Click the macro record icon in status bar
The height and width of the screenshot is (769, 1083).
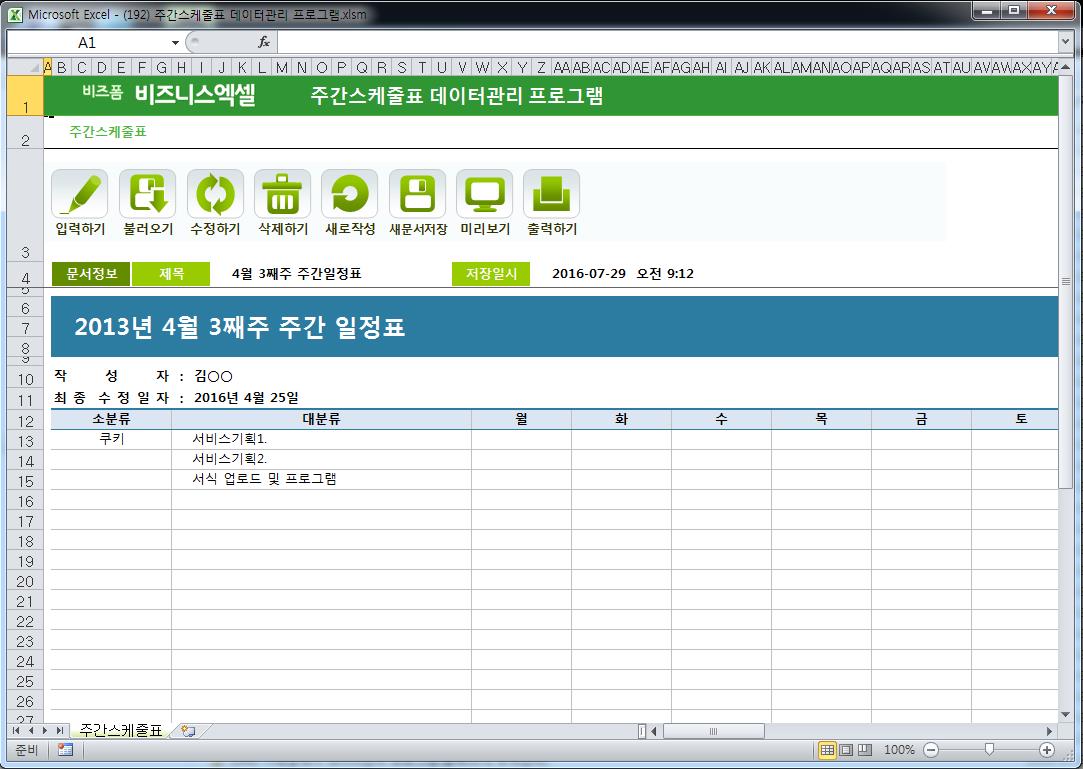[x=65, y=750]
